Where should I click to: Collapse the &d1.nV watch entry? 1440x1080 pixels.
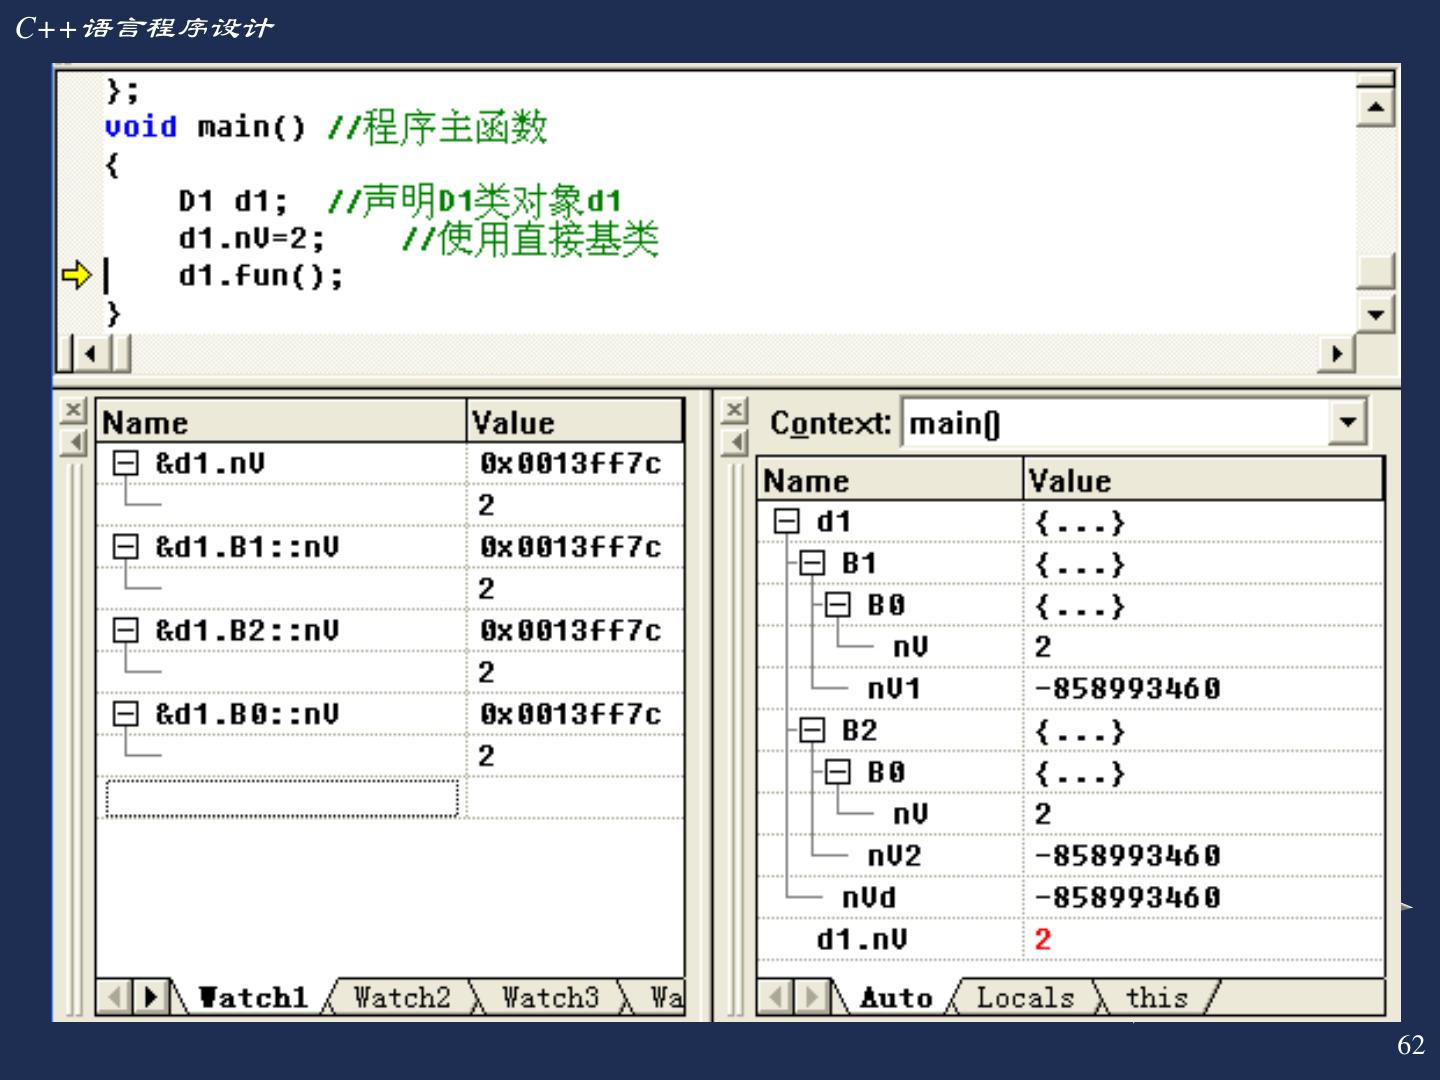point(126,463)
